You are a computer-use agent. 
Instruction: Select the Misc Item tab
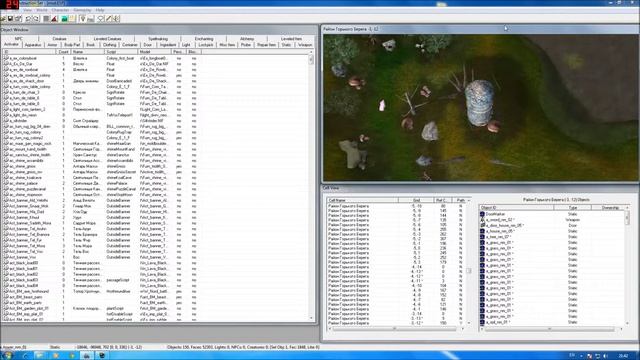point(227,45)
